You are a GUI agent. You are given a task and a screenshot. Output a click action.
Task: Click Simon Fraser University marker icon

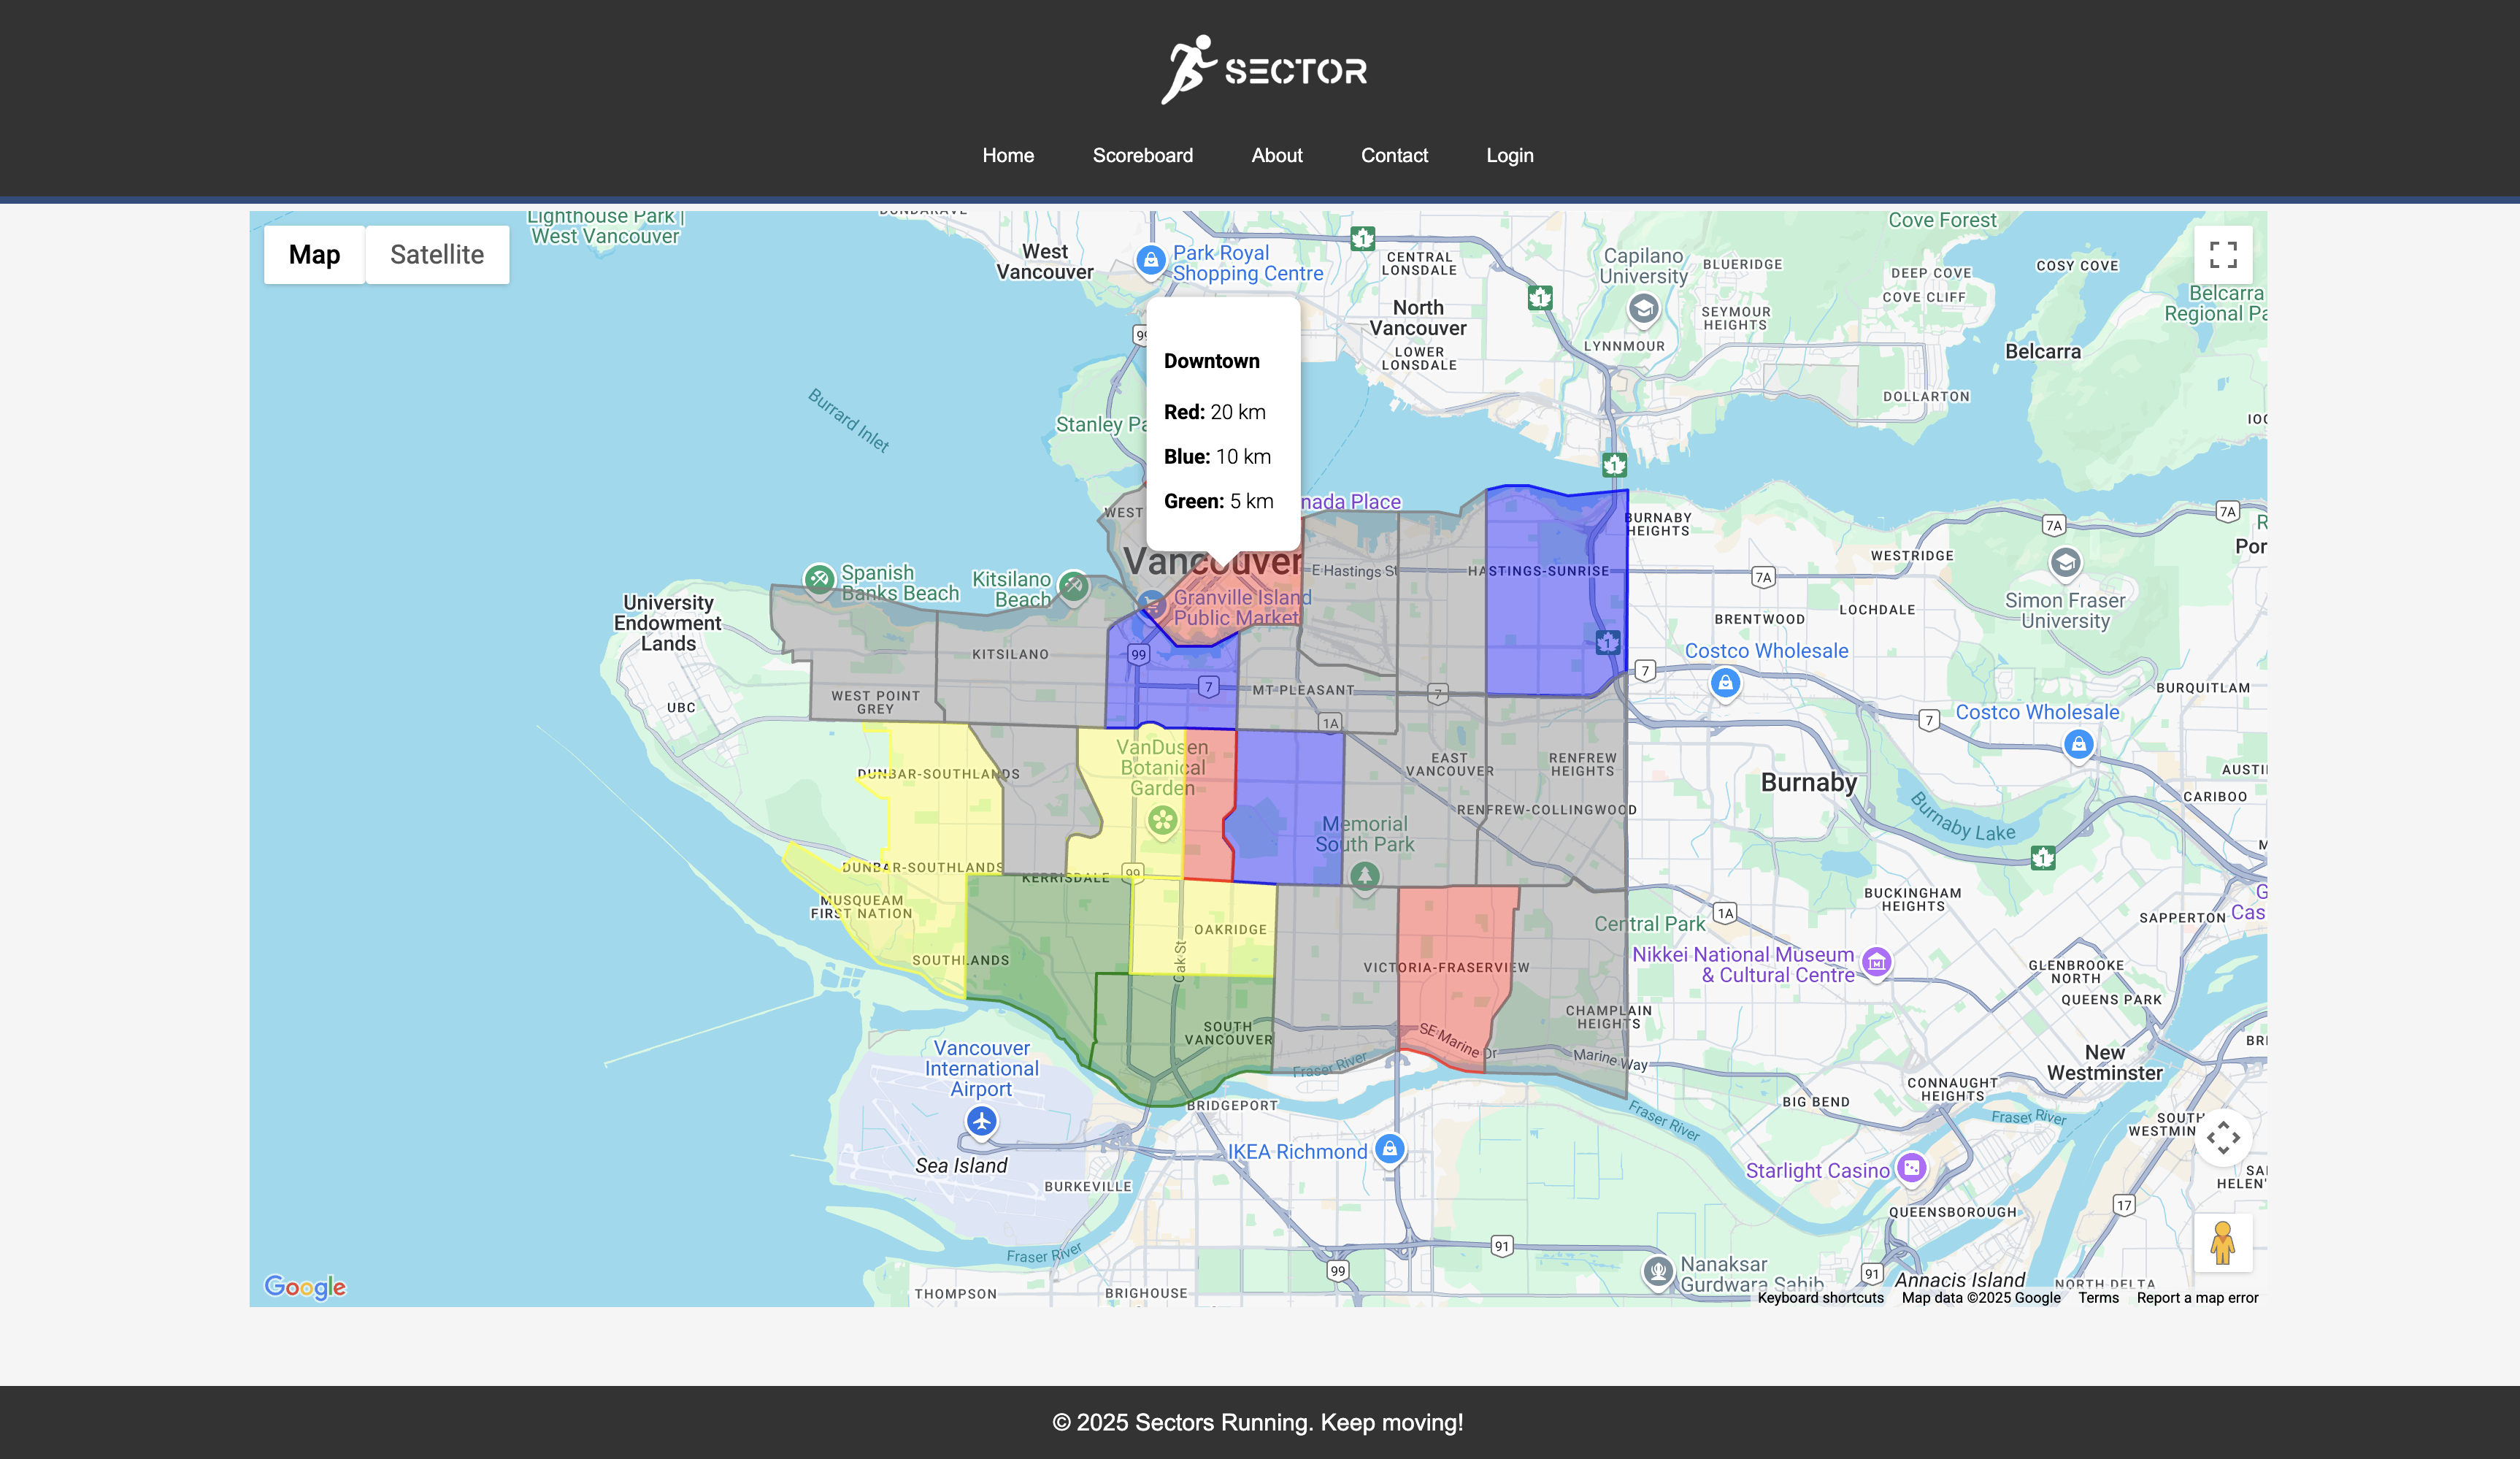(x=2065, y=564)
